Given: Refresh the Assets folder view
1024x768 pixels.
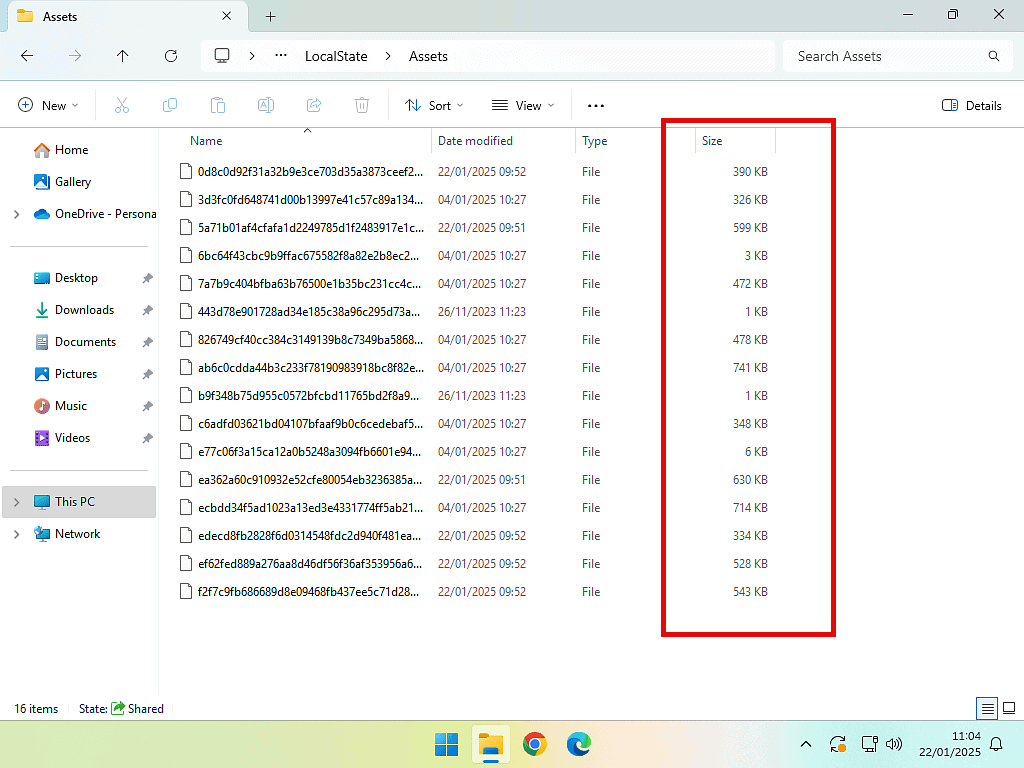Looking at the screenshot, I should point(171,56).
